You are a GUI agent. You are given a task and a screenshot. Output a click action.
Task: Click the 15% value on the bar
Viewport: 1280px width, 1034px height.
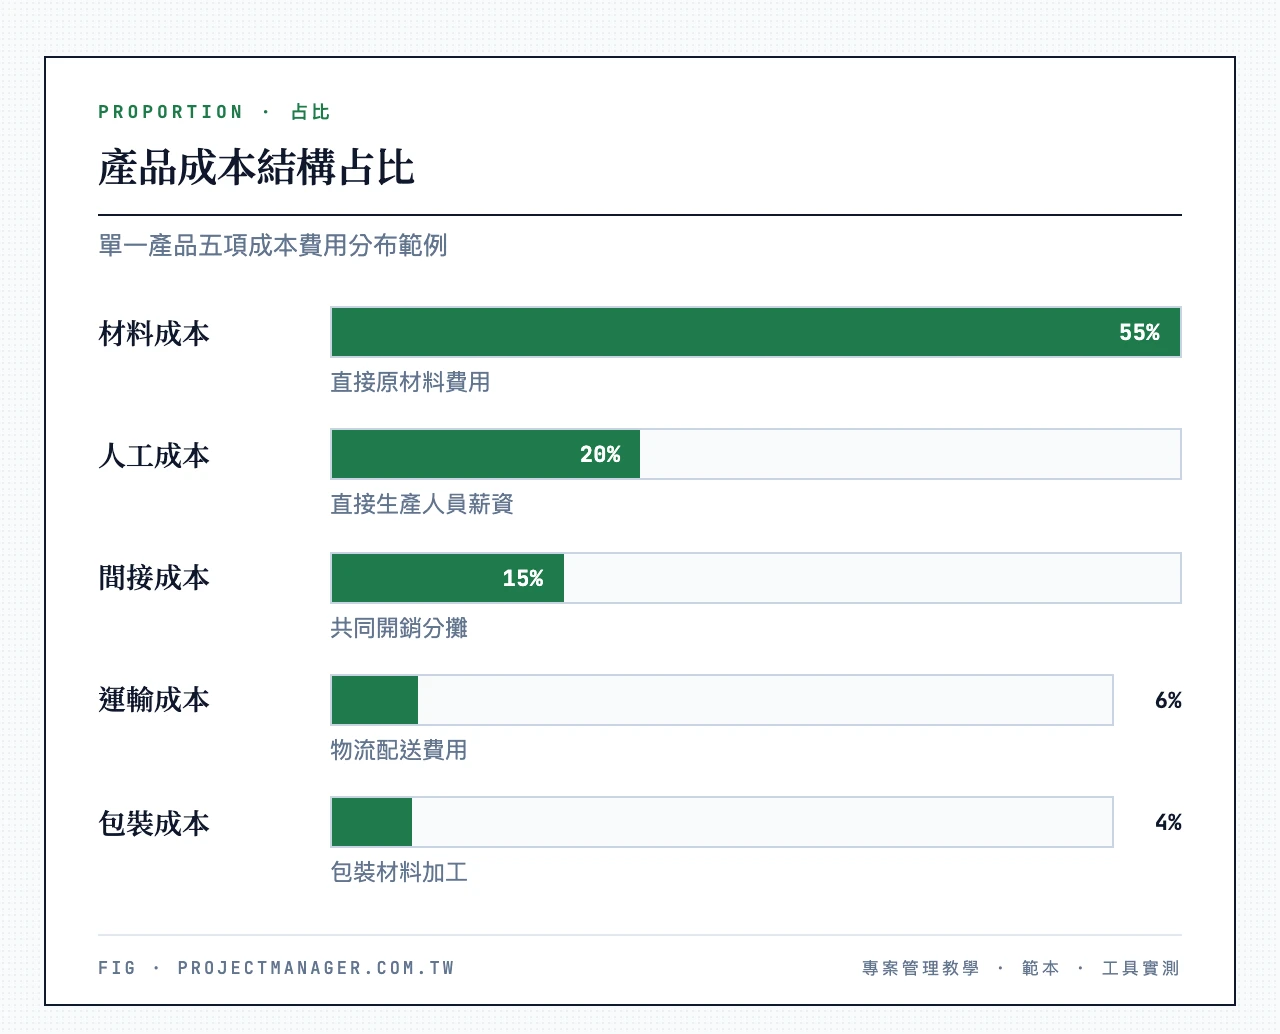coord(523,578)
